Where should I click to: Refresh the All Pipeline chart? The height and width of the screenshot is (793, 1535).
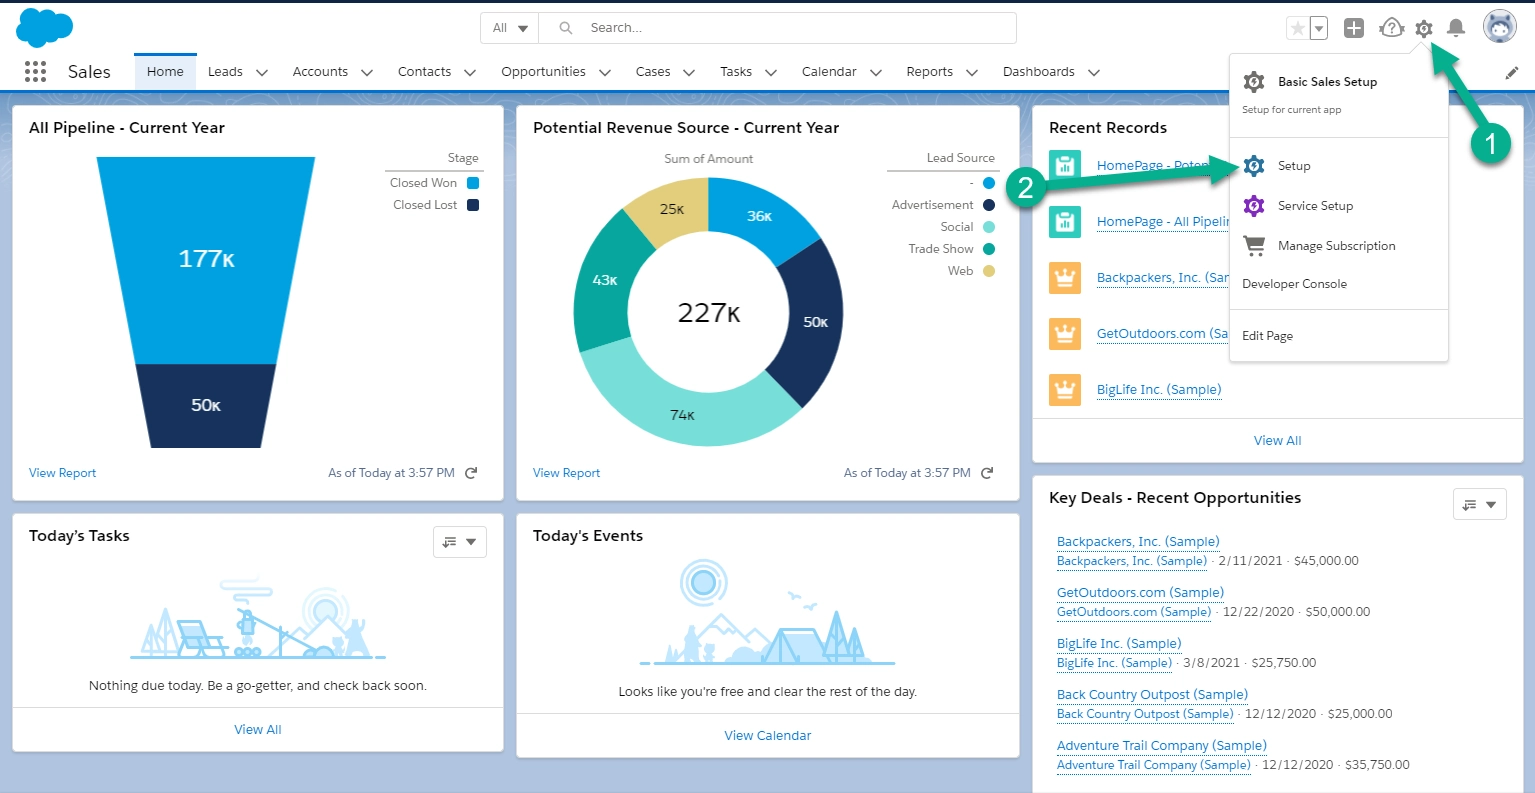point(471,473)
